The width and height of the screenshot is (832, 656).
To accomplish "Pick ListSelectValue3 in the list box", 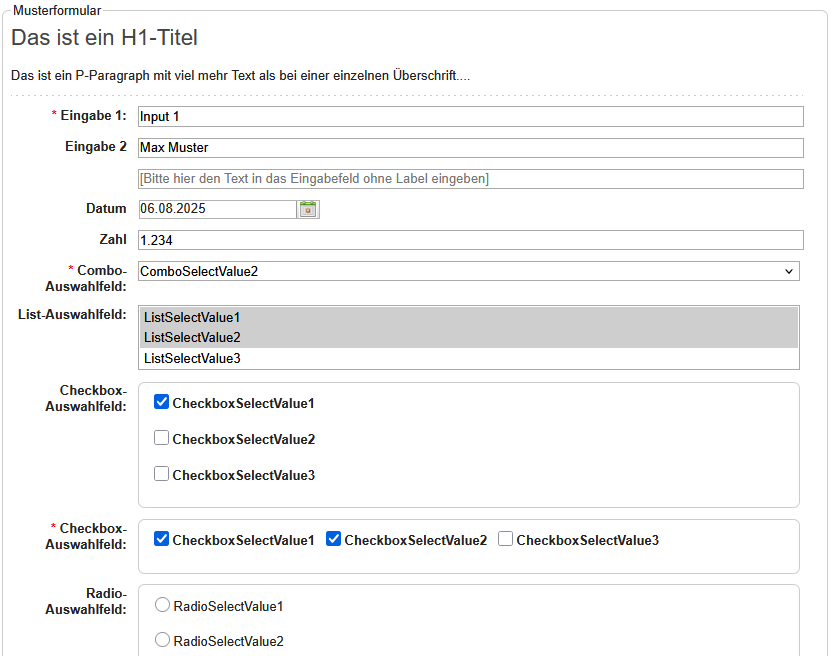I will click(x=468, y=358).
